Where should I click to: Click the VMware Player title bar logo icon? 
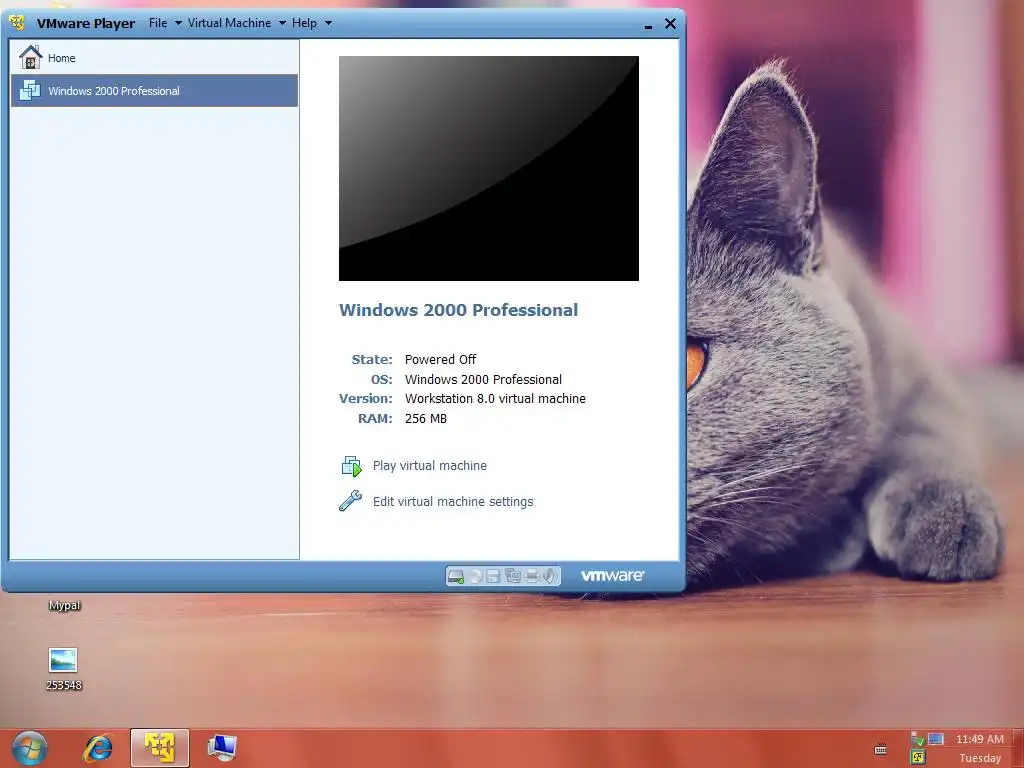click(x=17, y=23)
